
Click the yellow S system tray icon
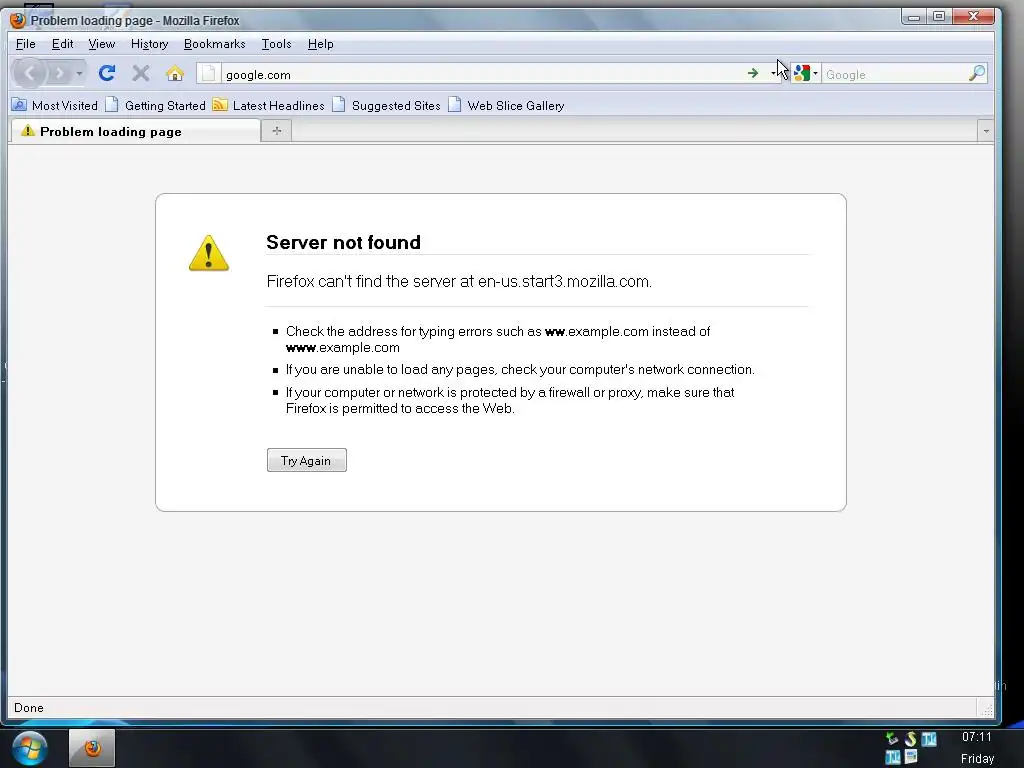click(x=910, y=739)
